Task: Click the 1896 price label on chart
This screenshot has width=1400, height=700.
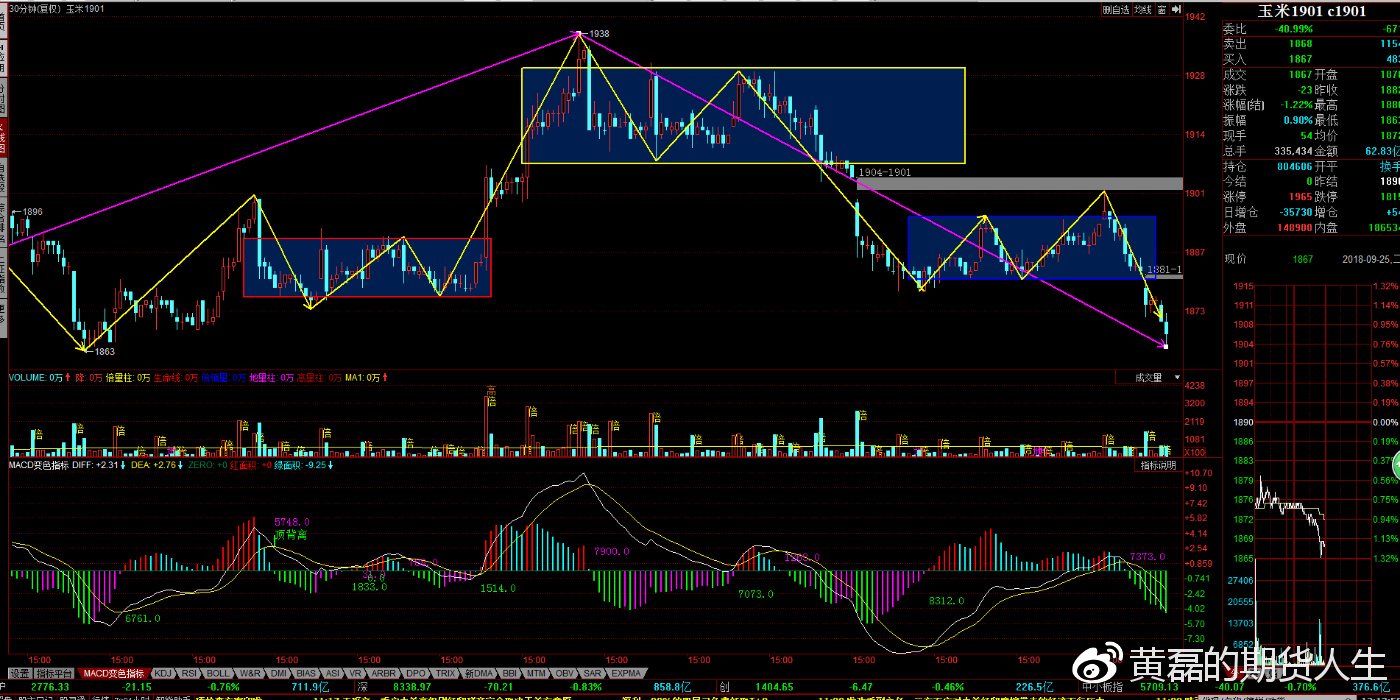Action: (33, 212)
